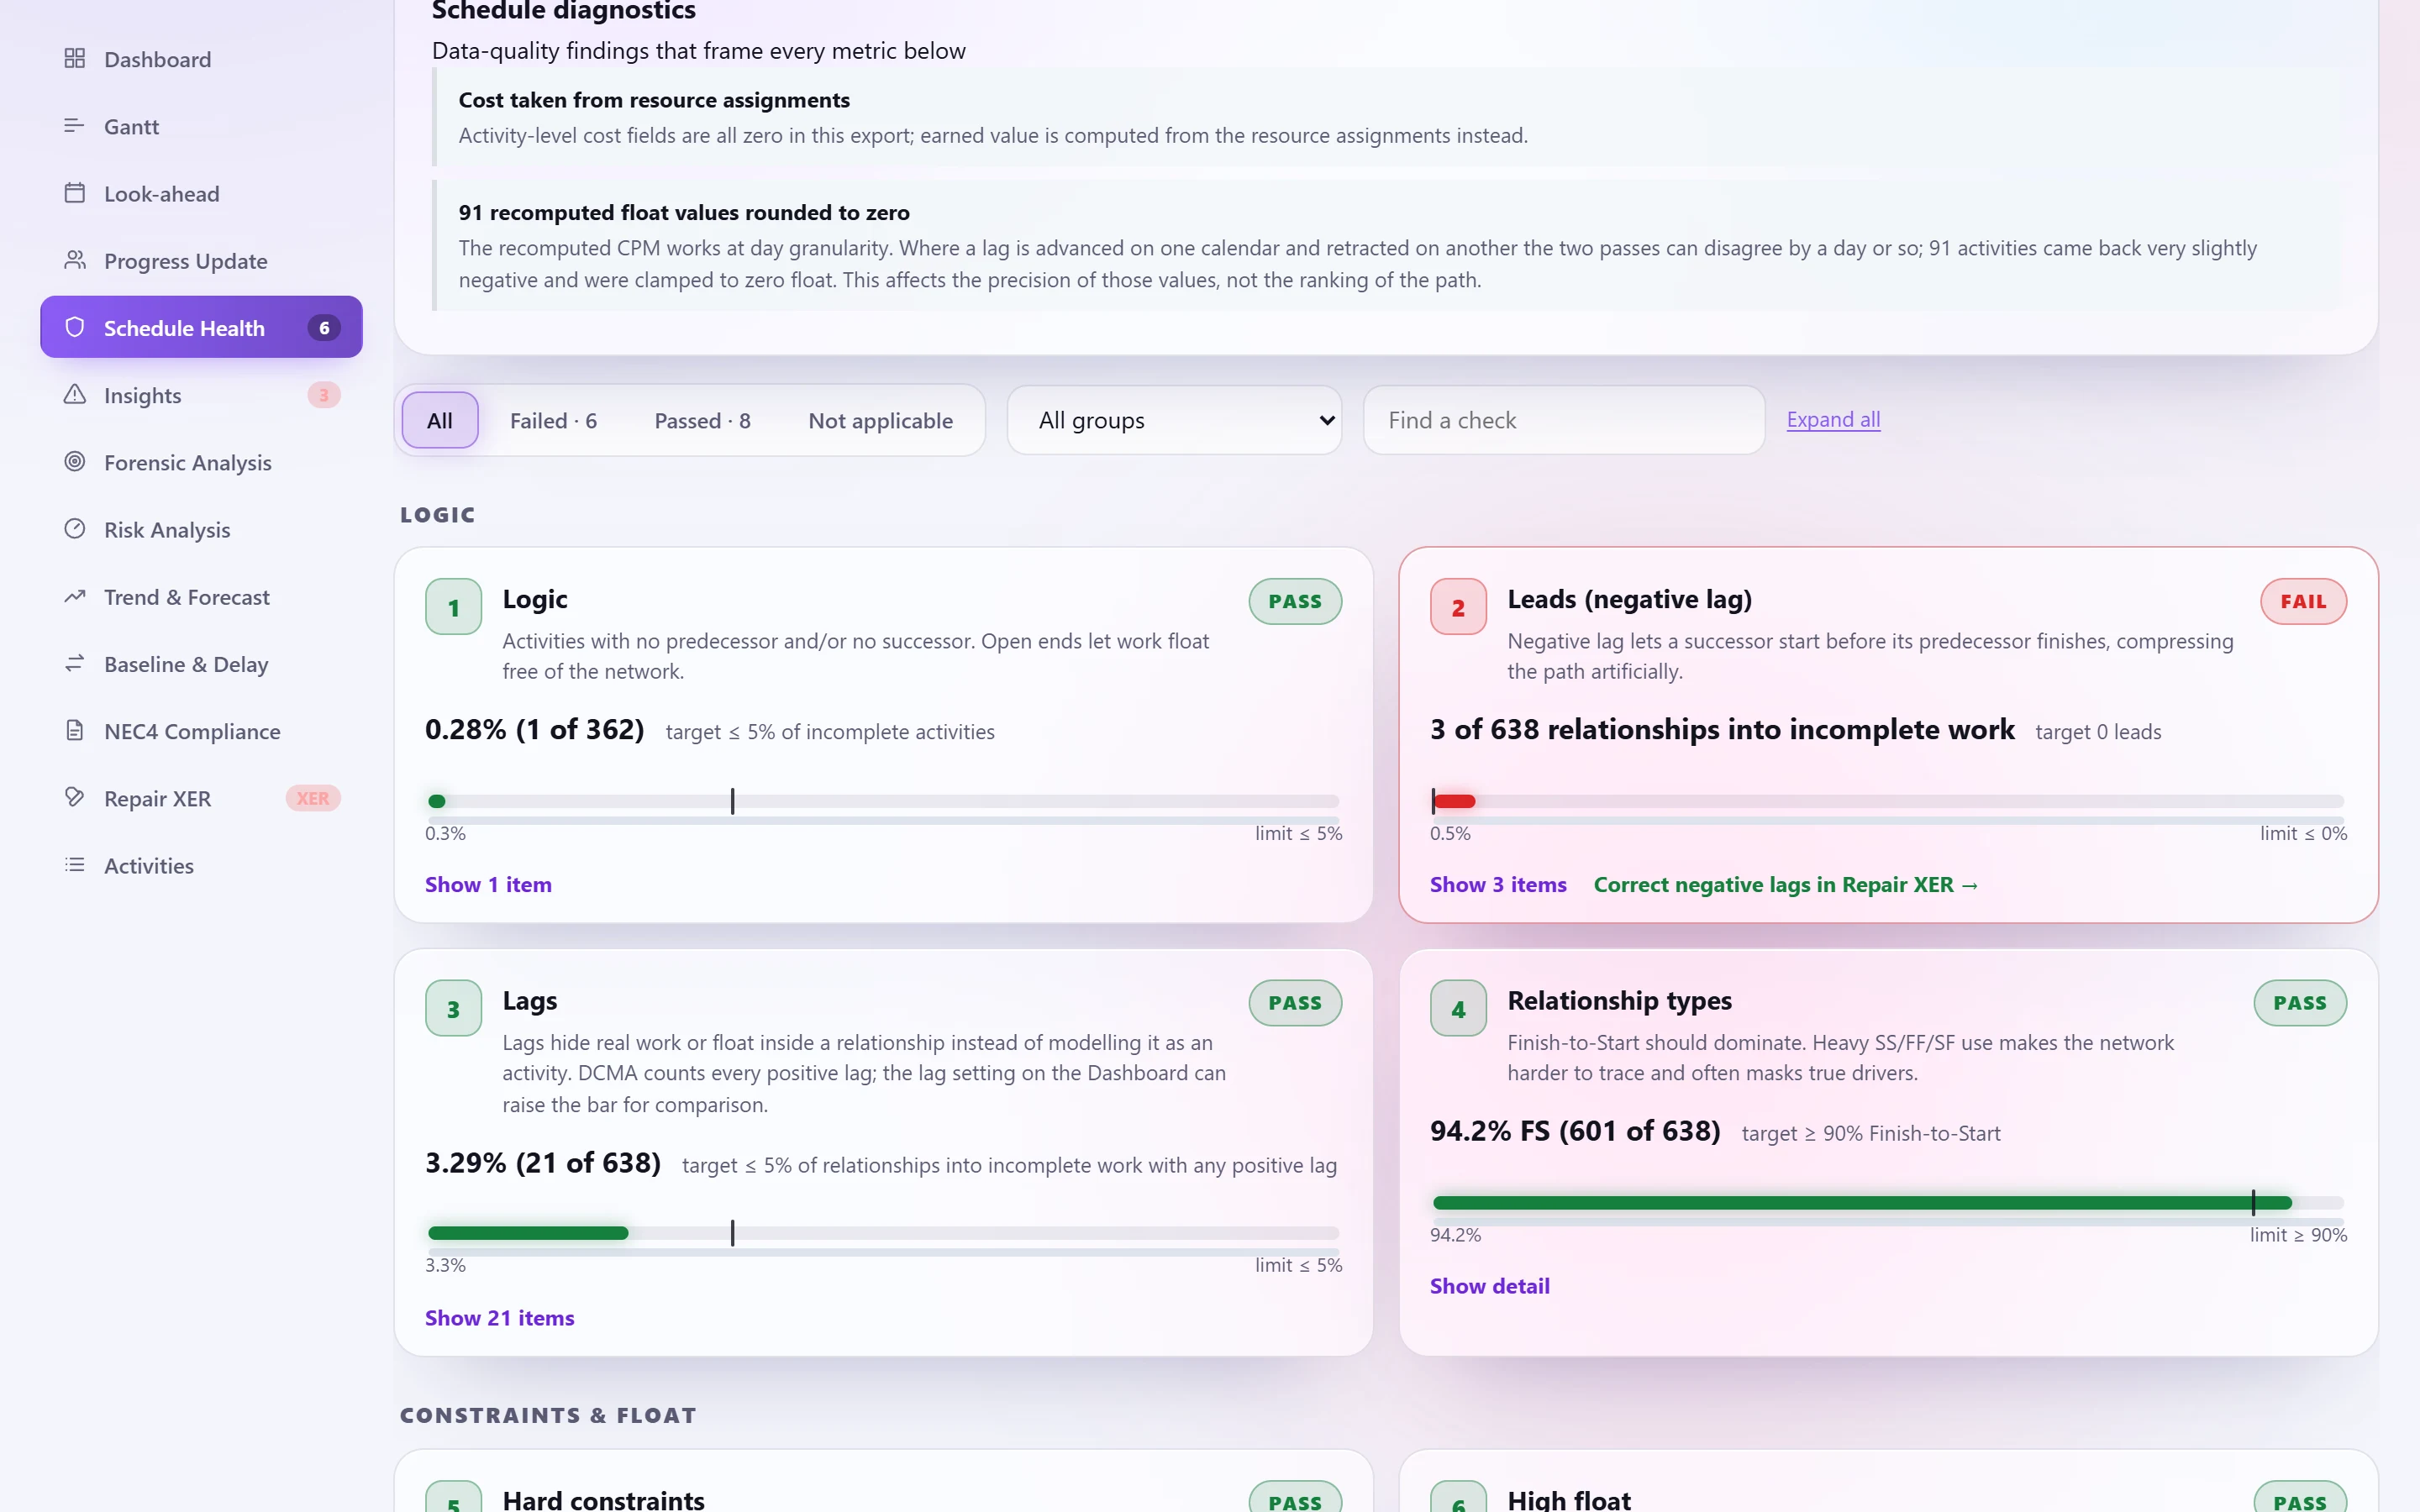The image size is (2420, 1512).
Task: Click the number 4 badge on Relationship types
Action: coord(1458,1009)
